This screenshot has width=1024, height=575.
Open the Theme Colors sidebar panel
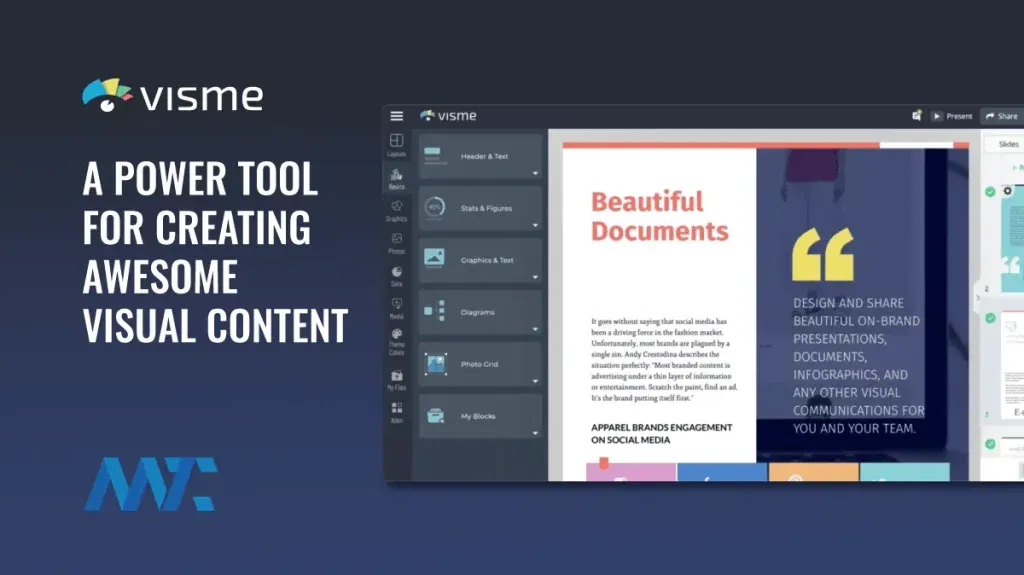click(x=396, y=342)
